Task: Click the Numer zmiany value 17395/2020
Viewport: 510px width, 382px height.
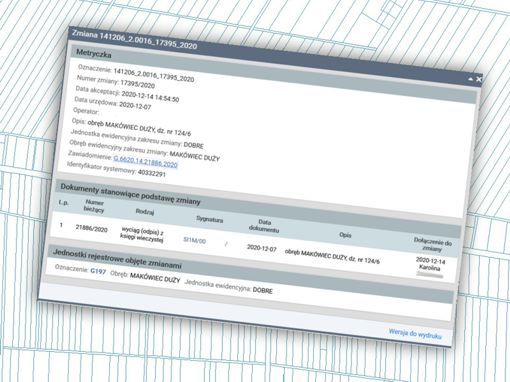Action: 138,83
